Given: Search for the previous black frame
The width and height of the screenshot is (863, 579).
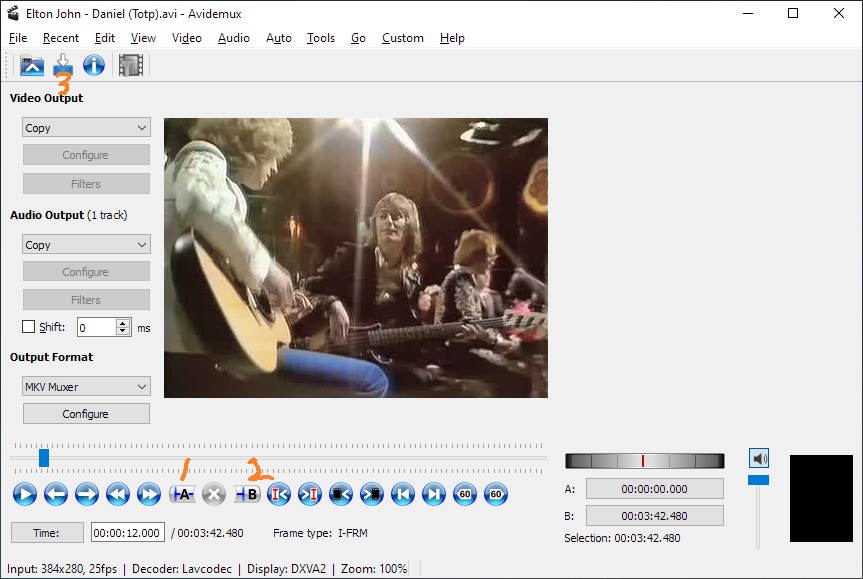Looking at the screenshot, I should pos(341,494).
